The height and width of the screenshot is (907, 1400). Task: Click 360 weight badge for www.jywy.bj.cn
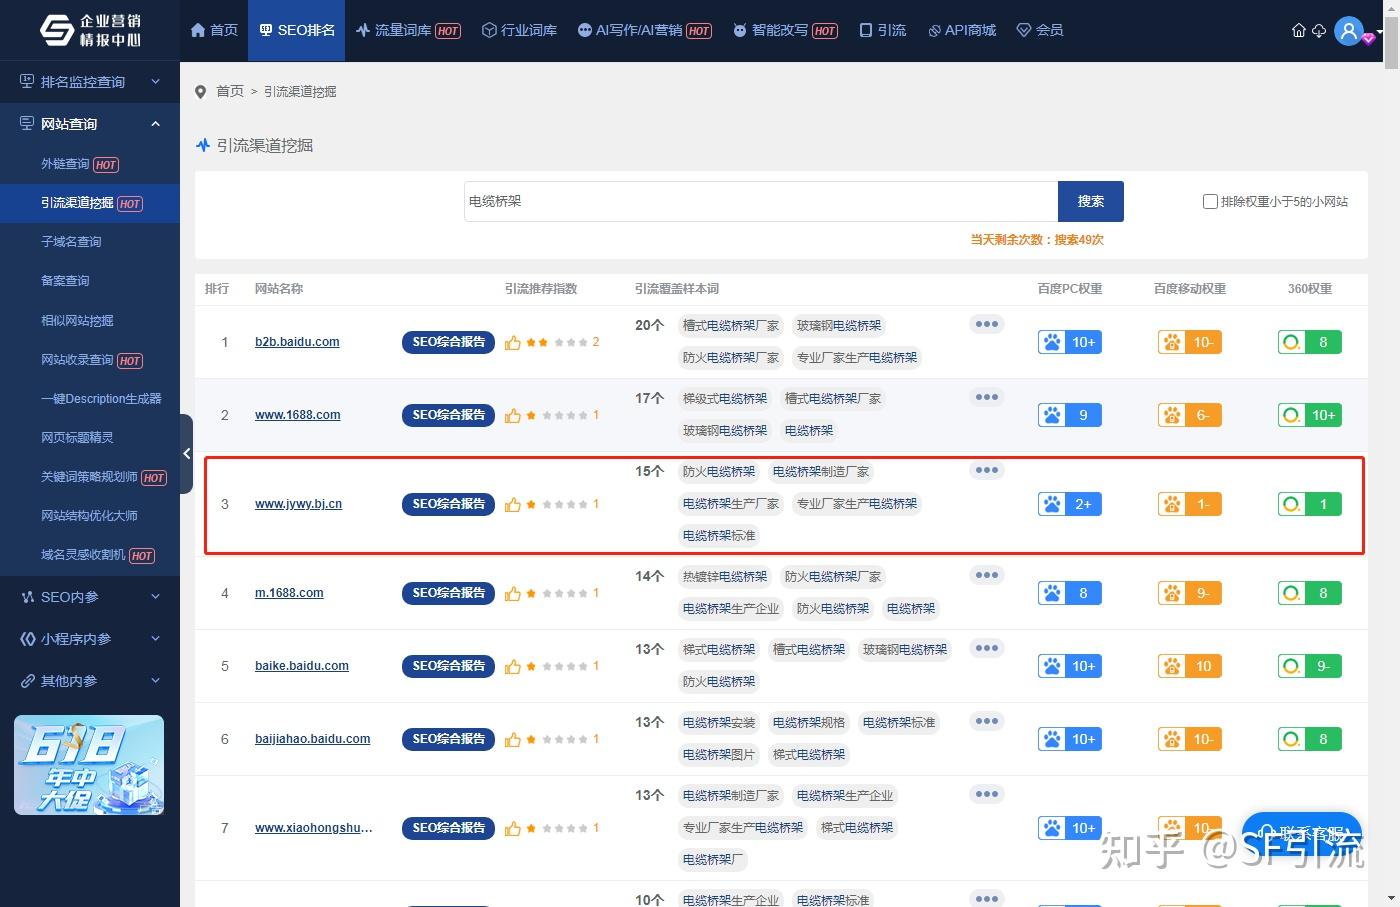click(x=1310, y=504)
